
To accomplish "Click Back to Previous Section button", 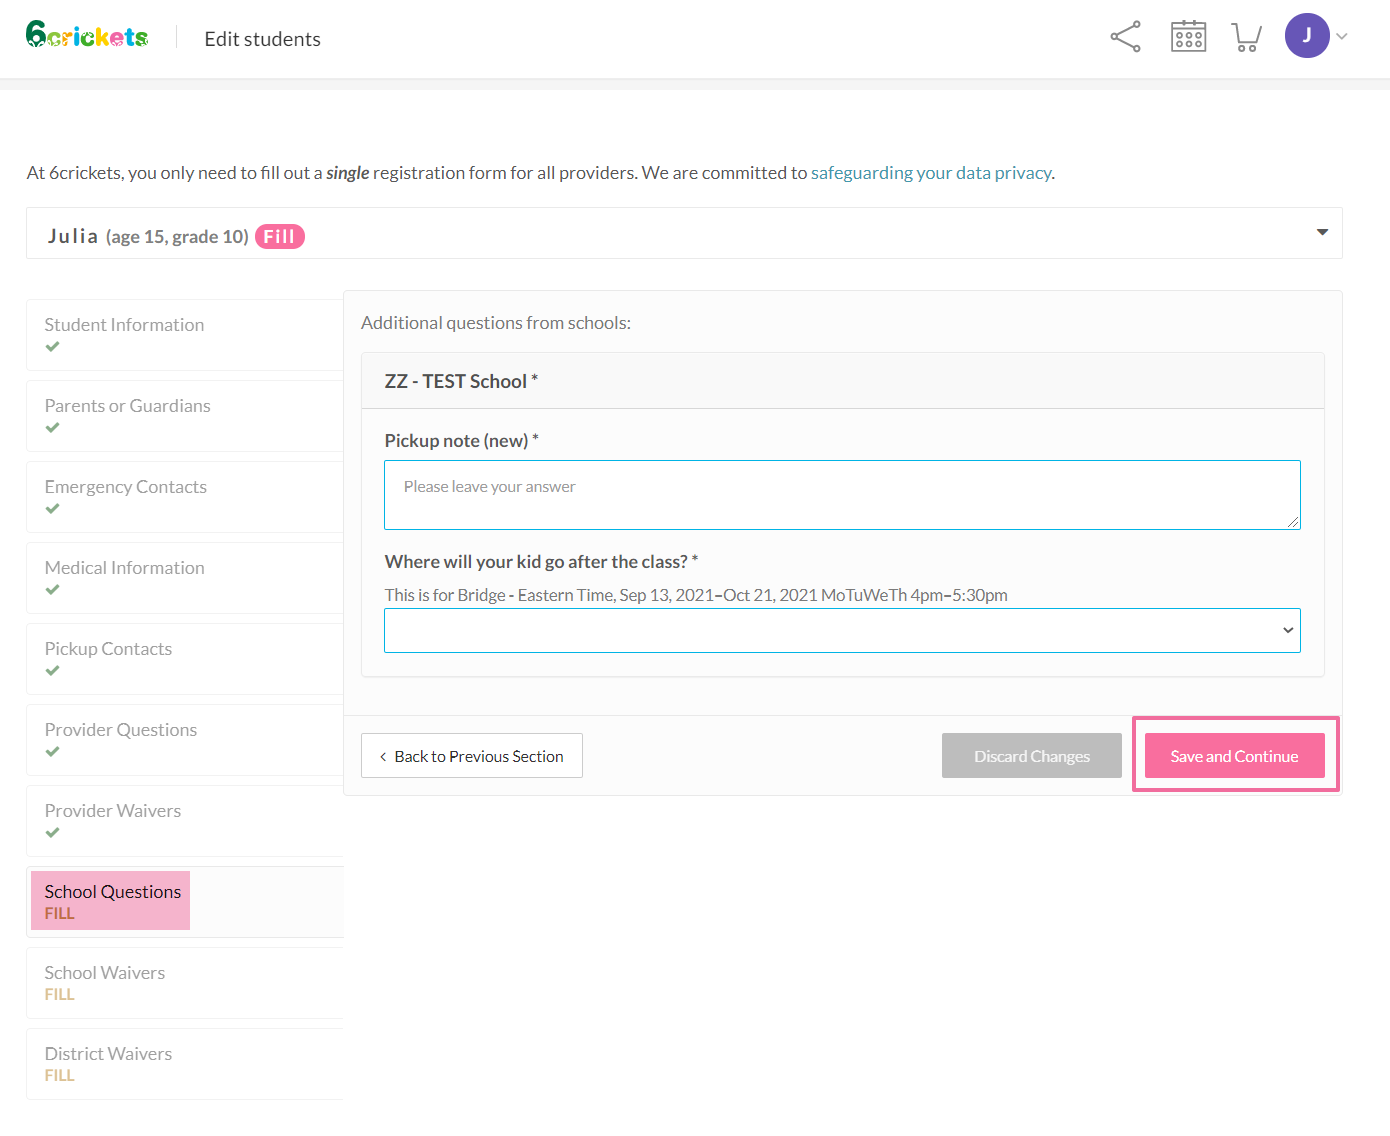I will (471, 756).
